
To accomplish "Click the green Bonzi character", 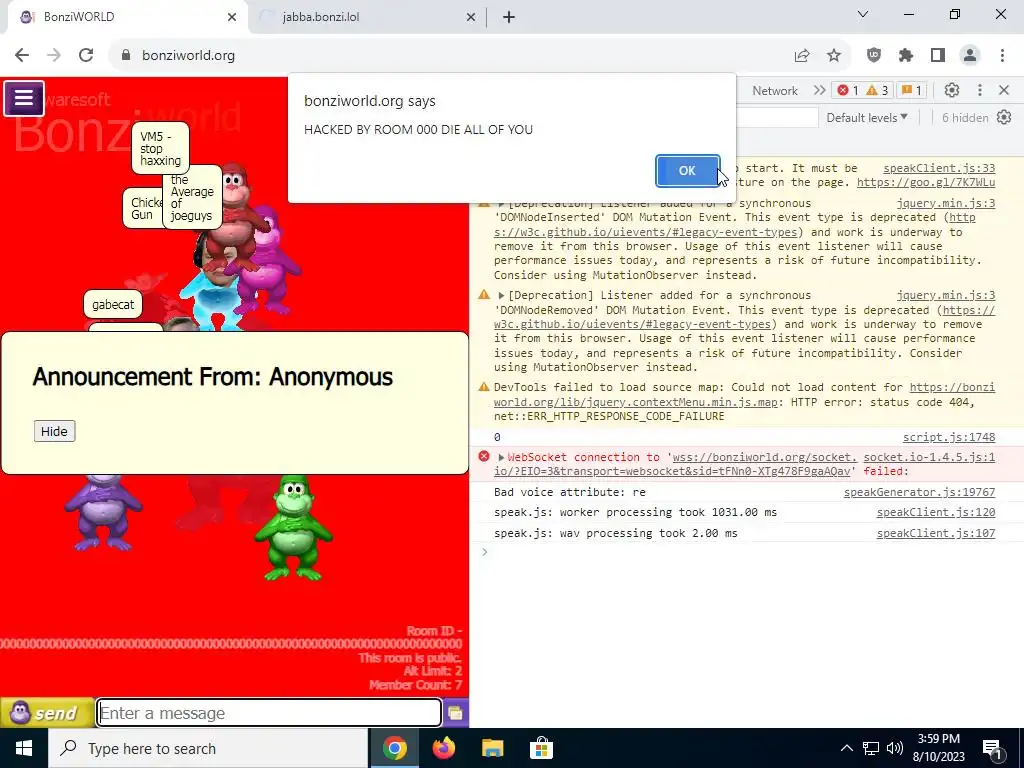I will point(294,528).
